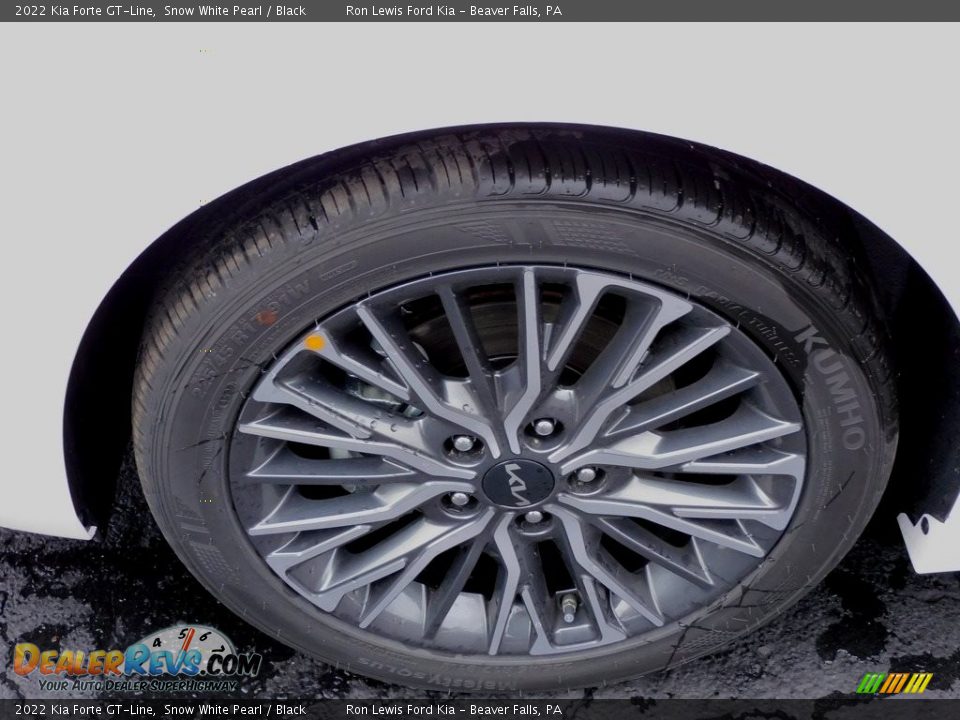Select the 'Beaver Falls, PA' dealer label
The image size is (960, 720).
pyautogui.click(x=520, y=12)
